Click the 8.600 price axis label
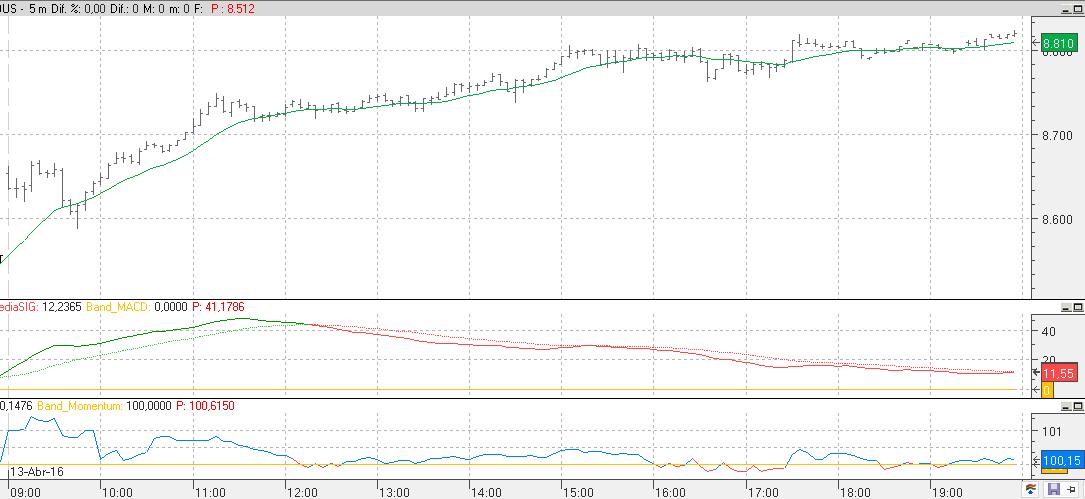1085x499 pixels. pos(1056,220)
